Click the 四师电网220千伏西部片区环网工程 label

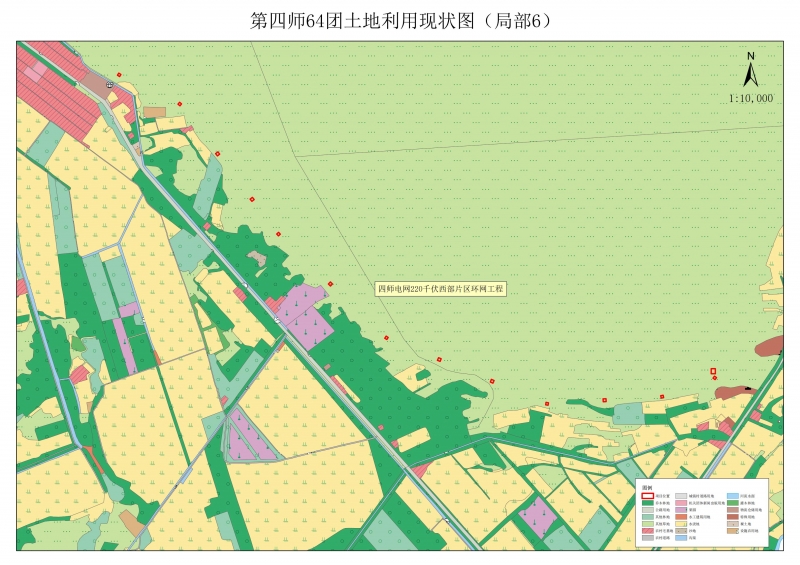point(441,288)
